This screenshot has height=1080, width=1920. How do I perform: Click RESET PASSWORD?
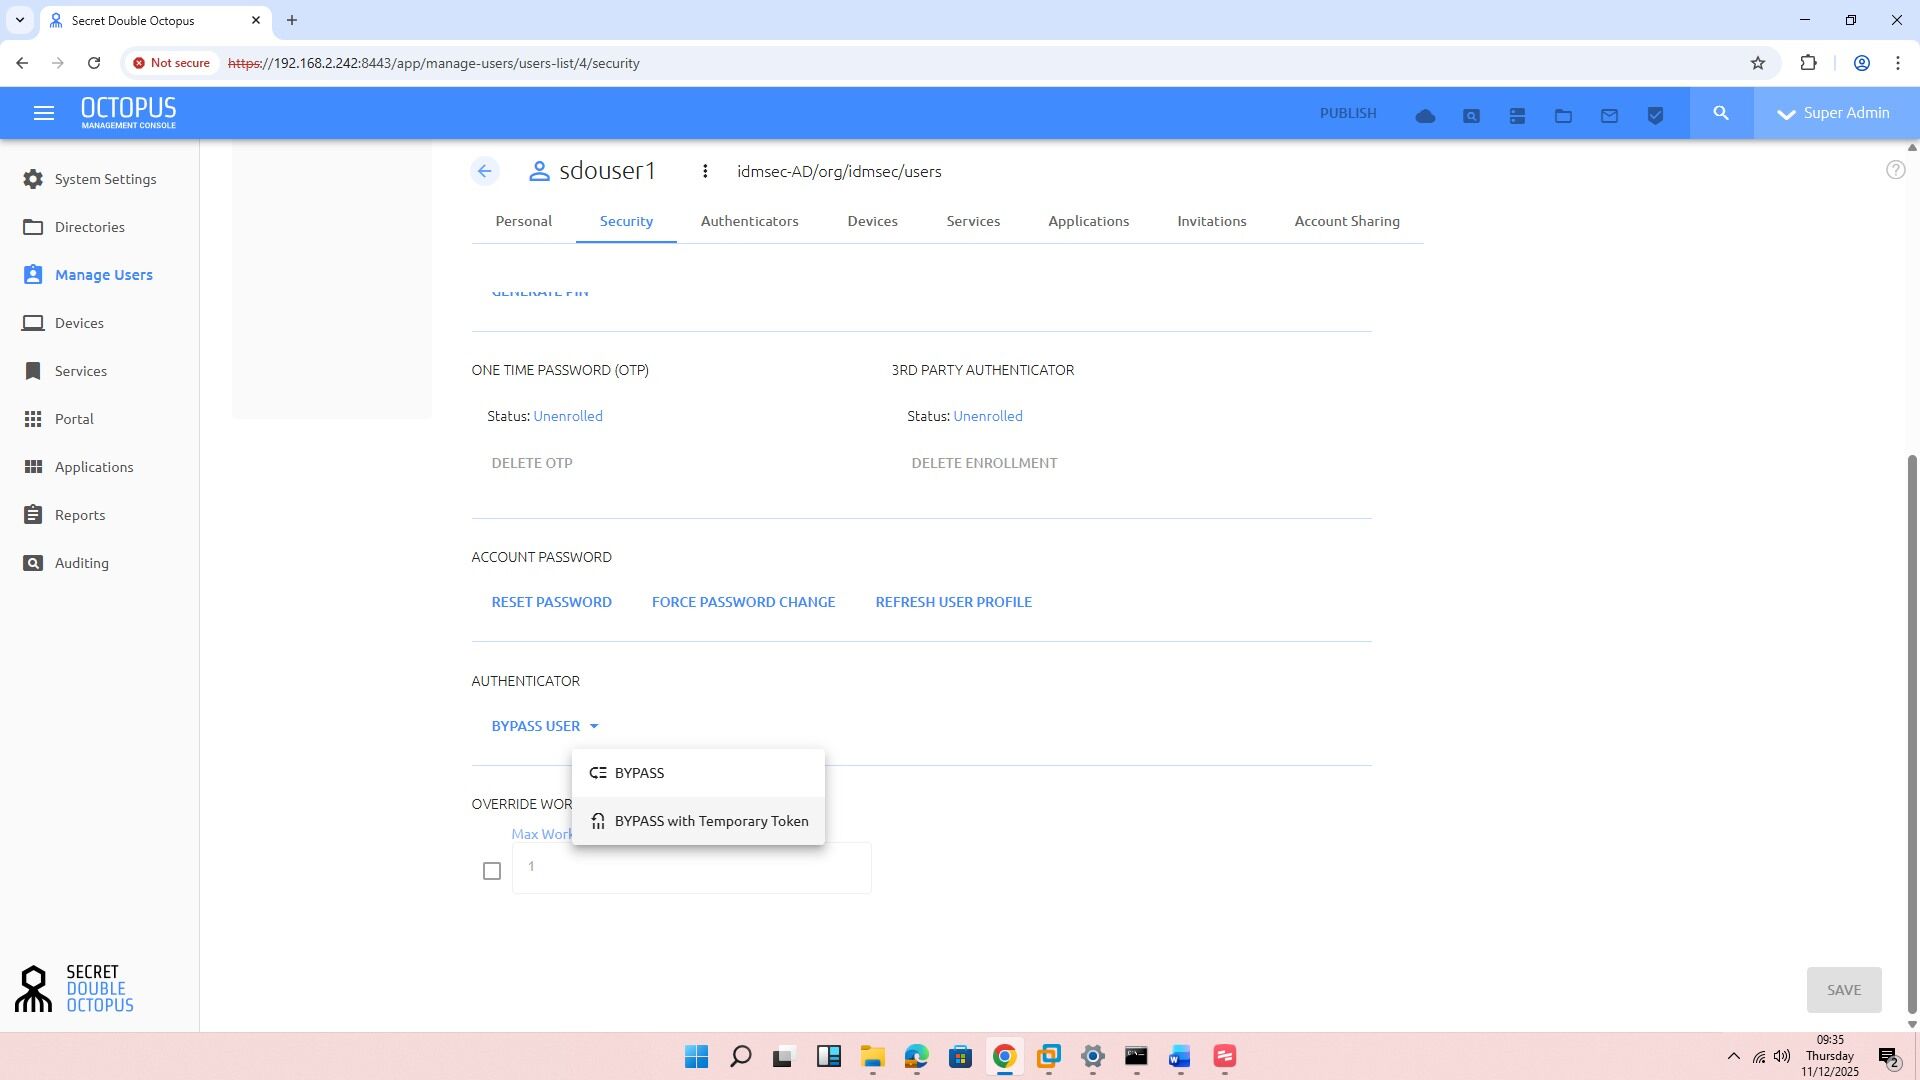(x=551, y=602)
